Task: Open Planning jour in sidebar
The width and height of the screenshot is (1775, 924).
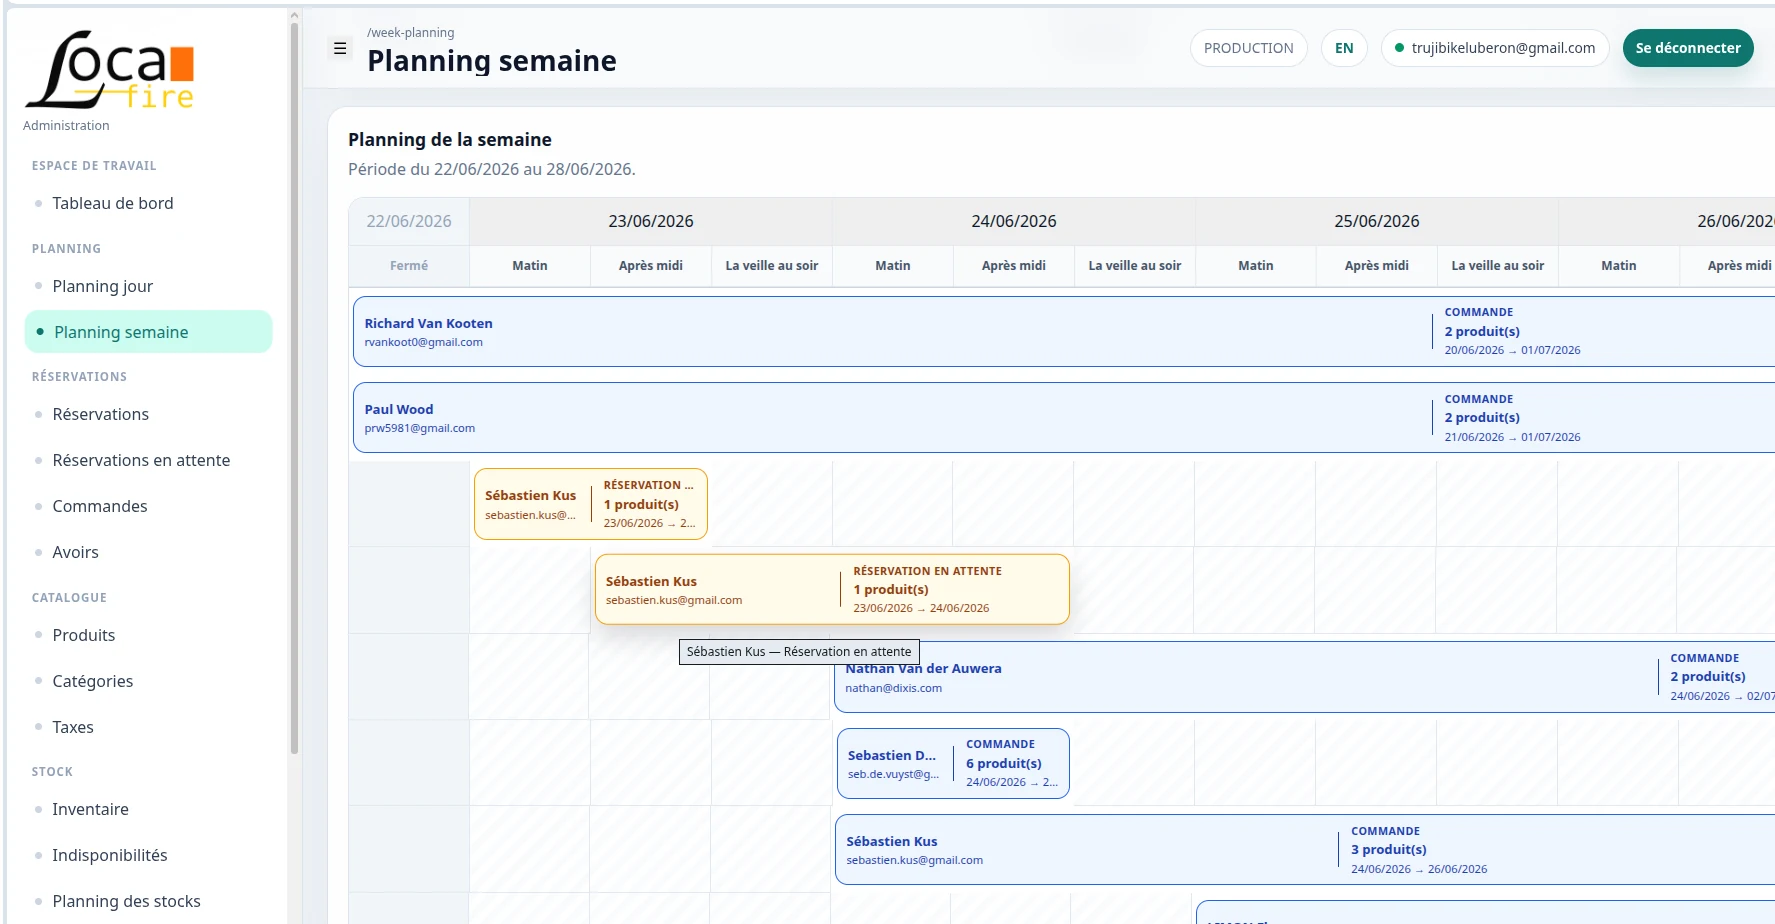Action: (148, 286)
